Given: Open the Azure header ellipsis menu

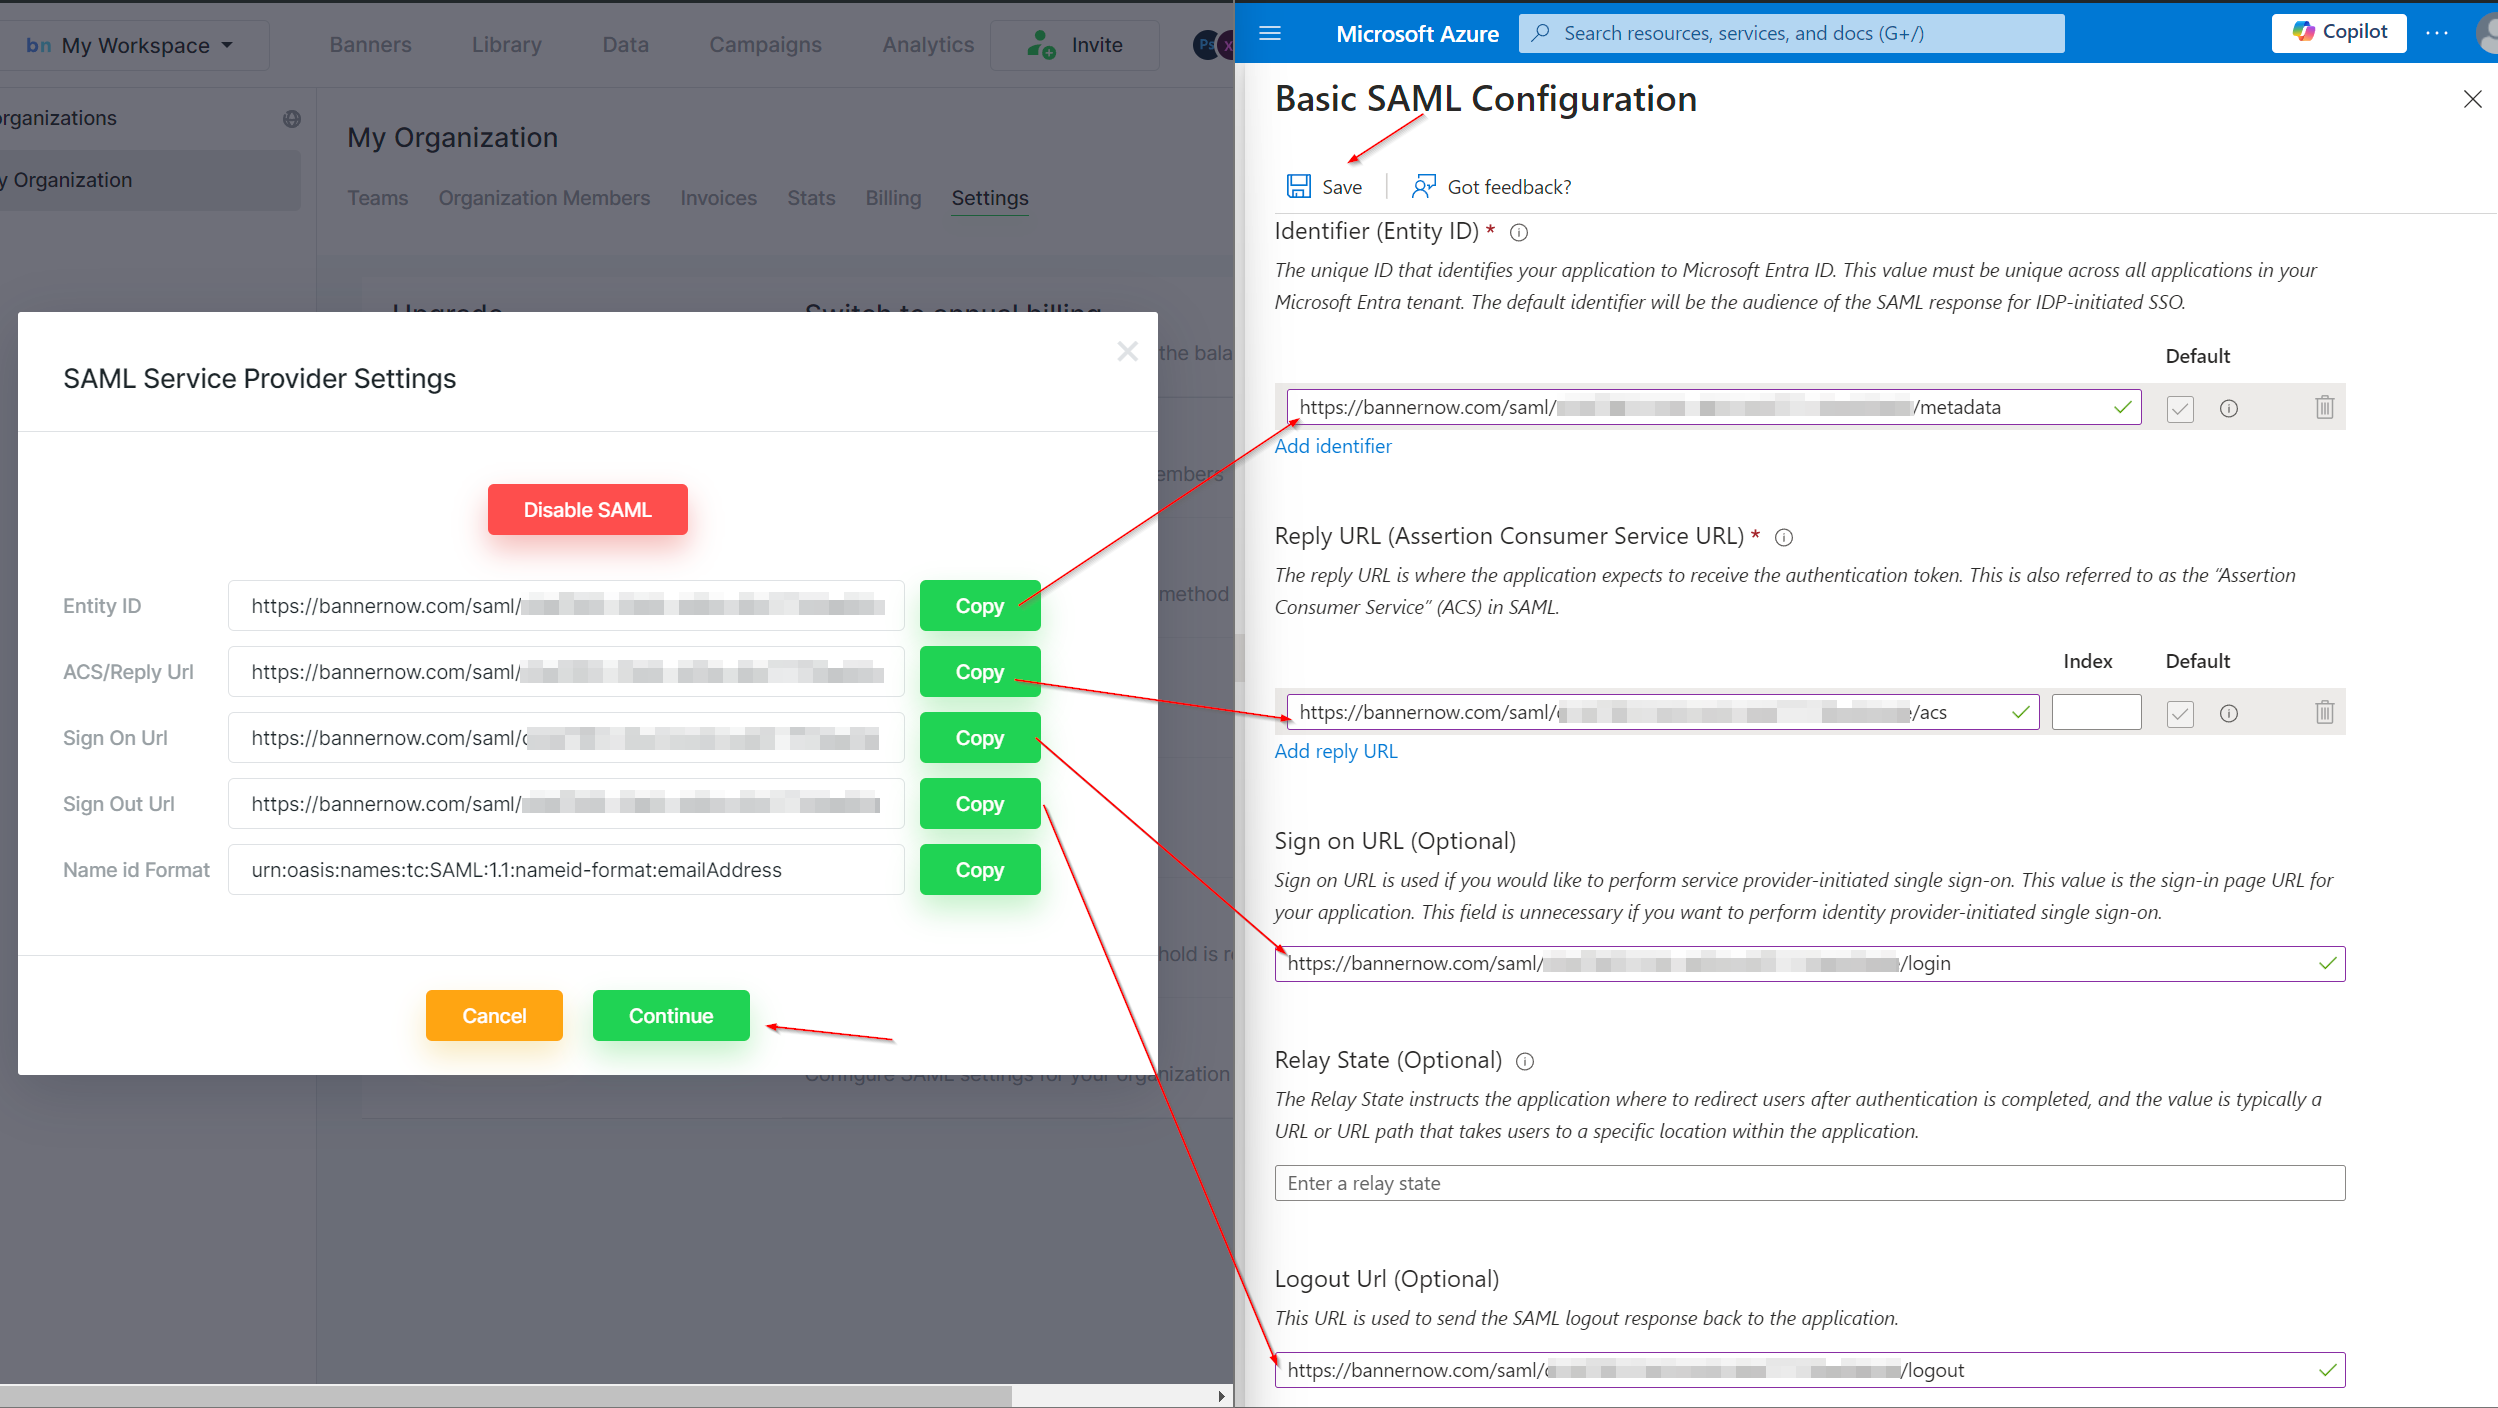Looking at the screenshot, I should coord(2437,33).
